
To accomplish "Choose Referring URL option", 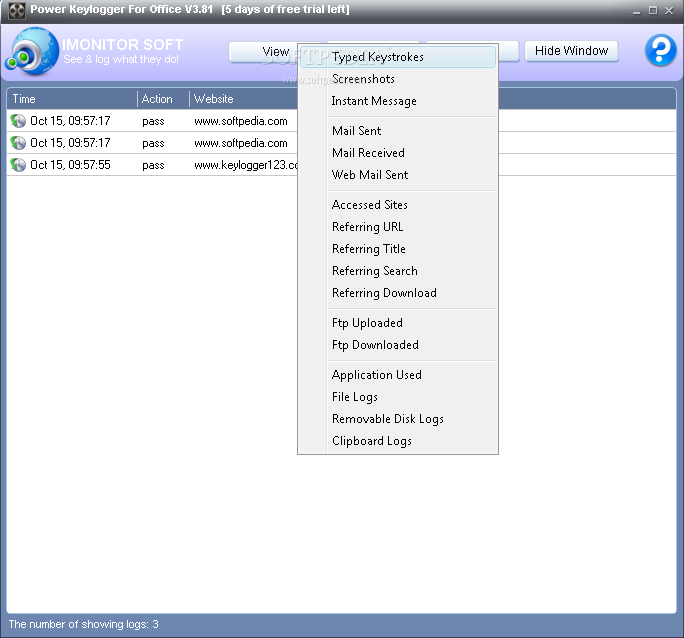I will click(398, 227).
